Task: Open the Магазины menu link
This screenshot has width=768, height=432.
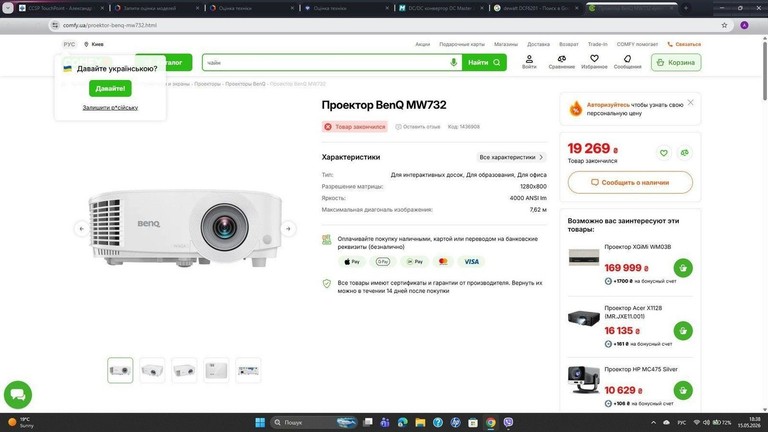Action: tap(506, 44)
